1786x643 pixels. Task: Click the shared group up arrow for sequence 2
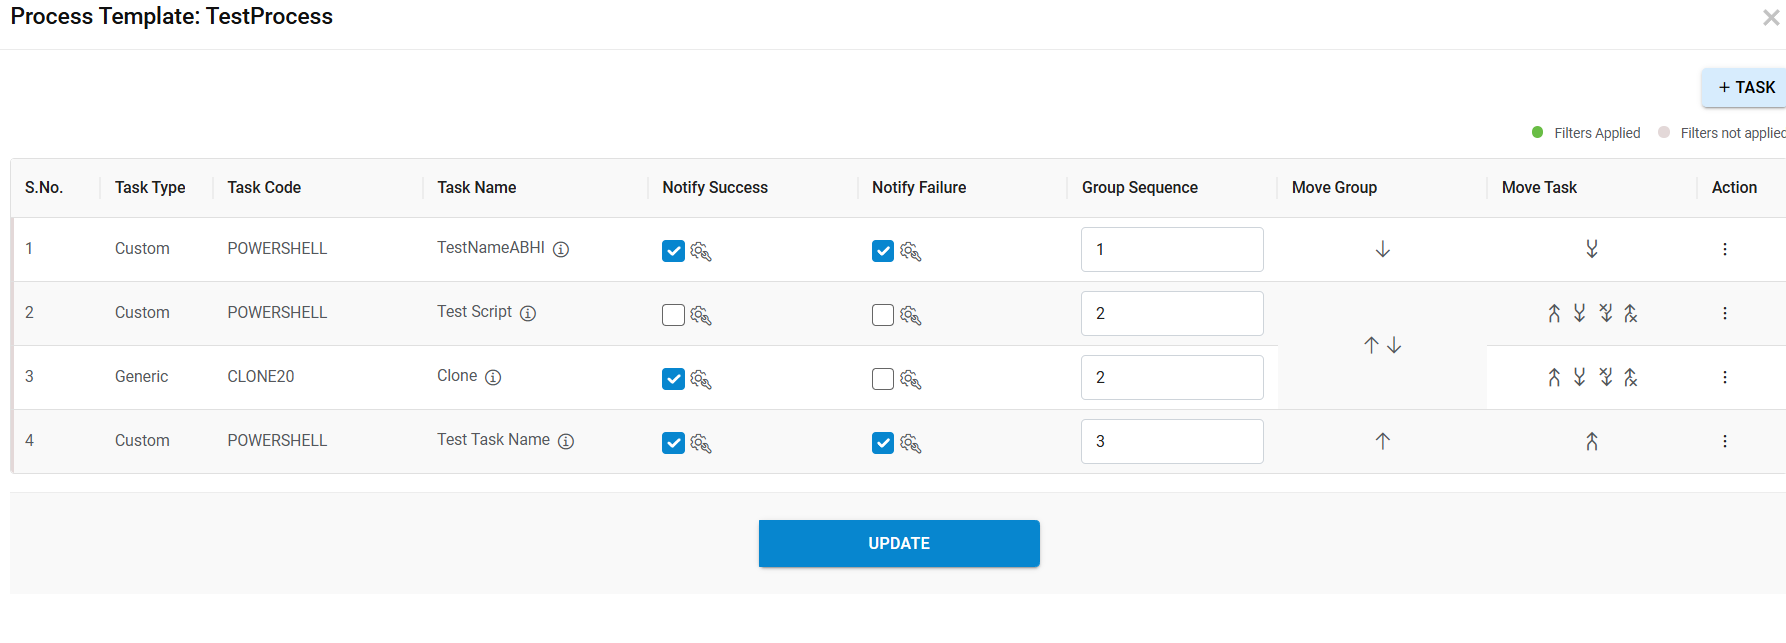click(x=1371, y=345)
